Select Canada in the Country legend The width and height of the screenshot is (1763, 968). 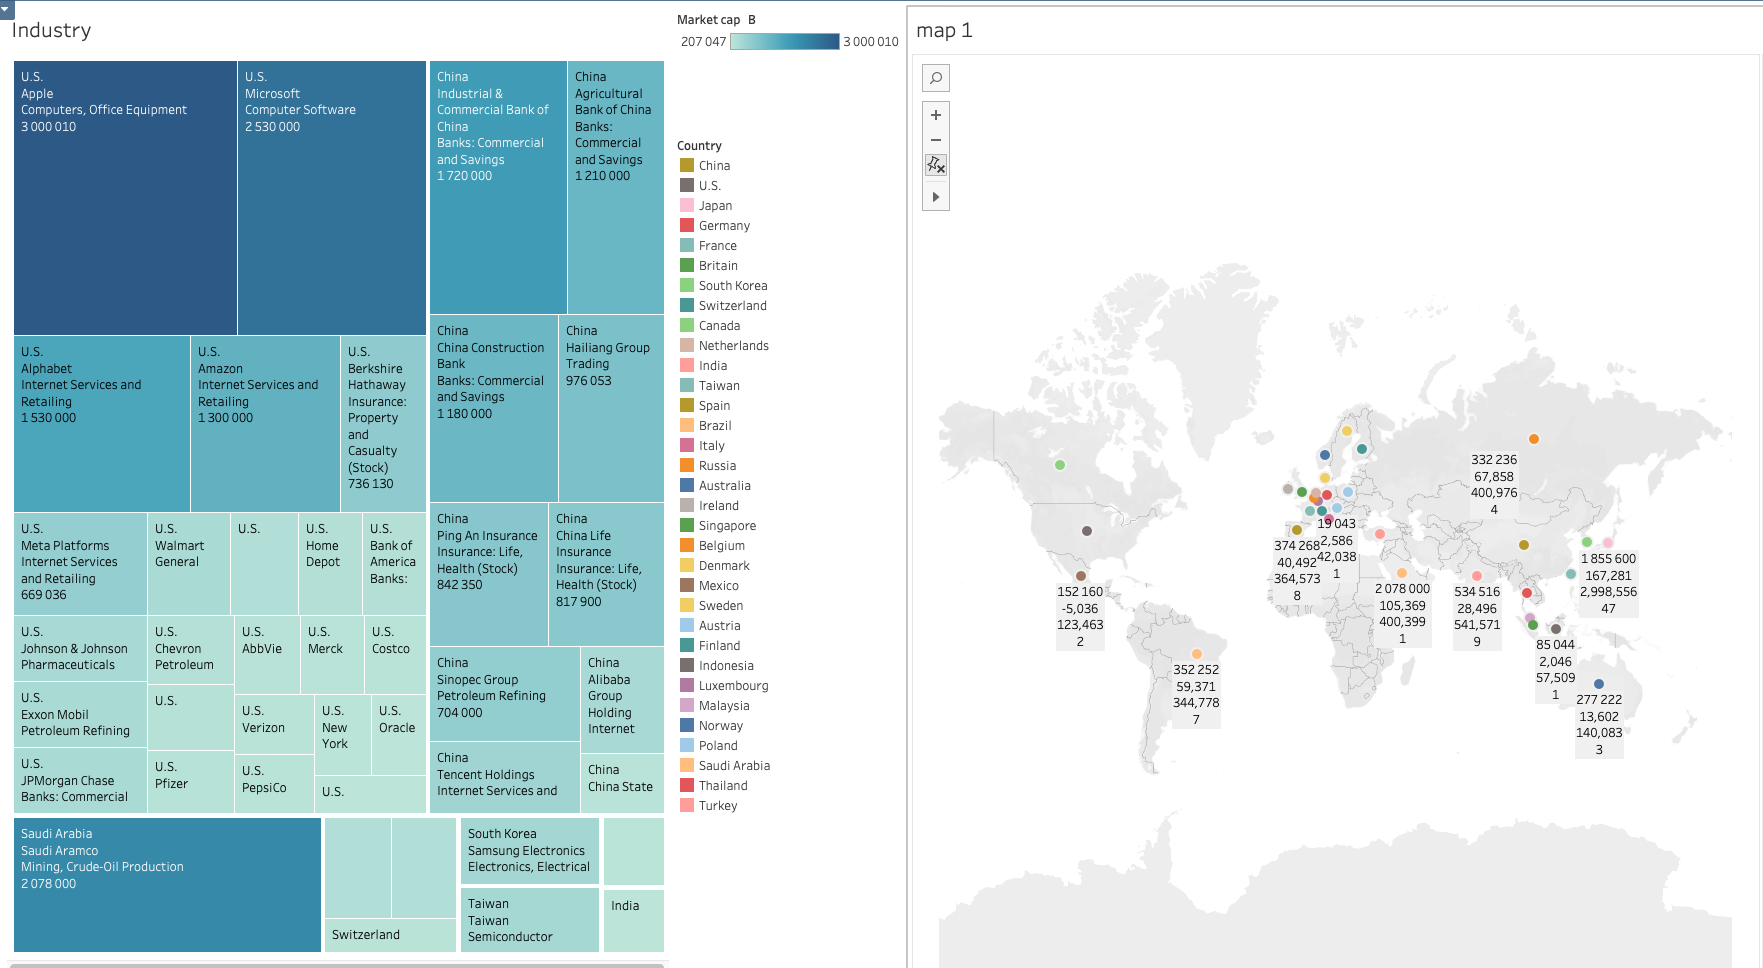(x=719, y=326)
